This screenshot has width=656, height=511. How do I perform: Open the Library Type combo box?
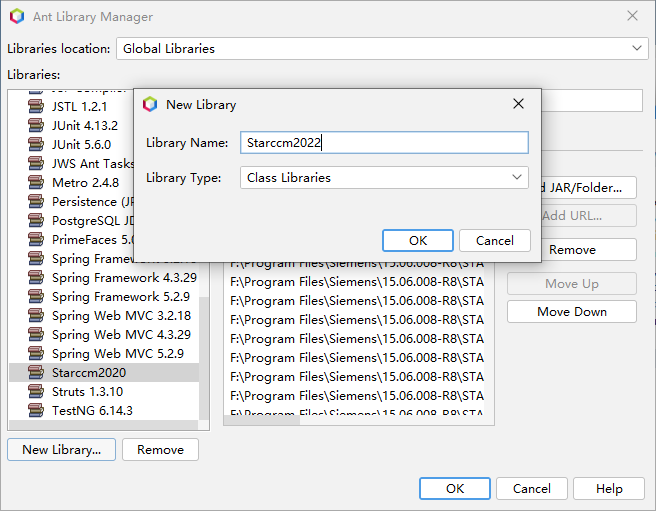click(x=384, y=177)
